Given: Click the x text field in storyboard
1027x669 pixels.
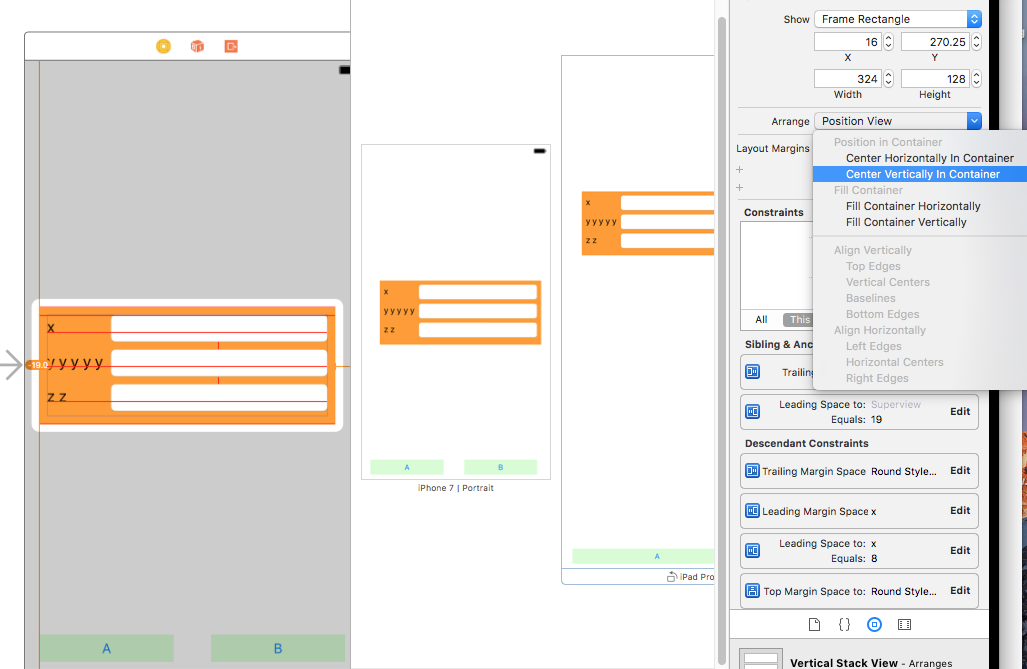Looking at the screenshot, I should coord(219,328).
